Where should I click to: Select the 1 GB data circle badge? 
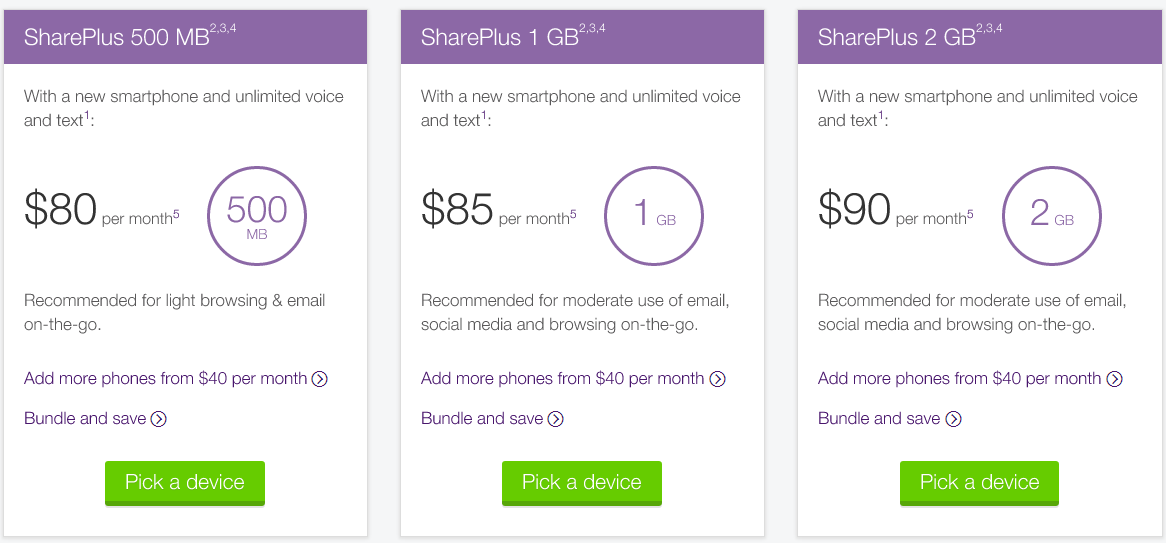[x=654, y=216]
